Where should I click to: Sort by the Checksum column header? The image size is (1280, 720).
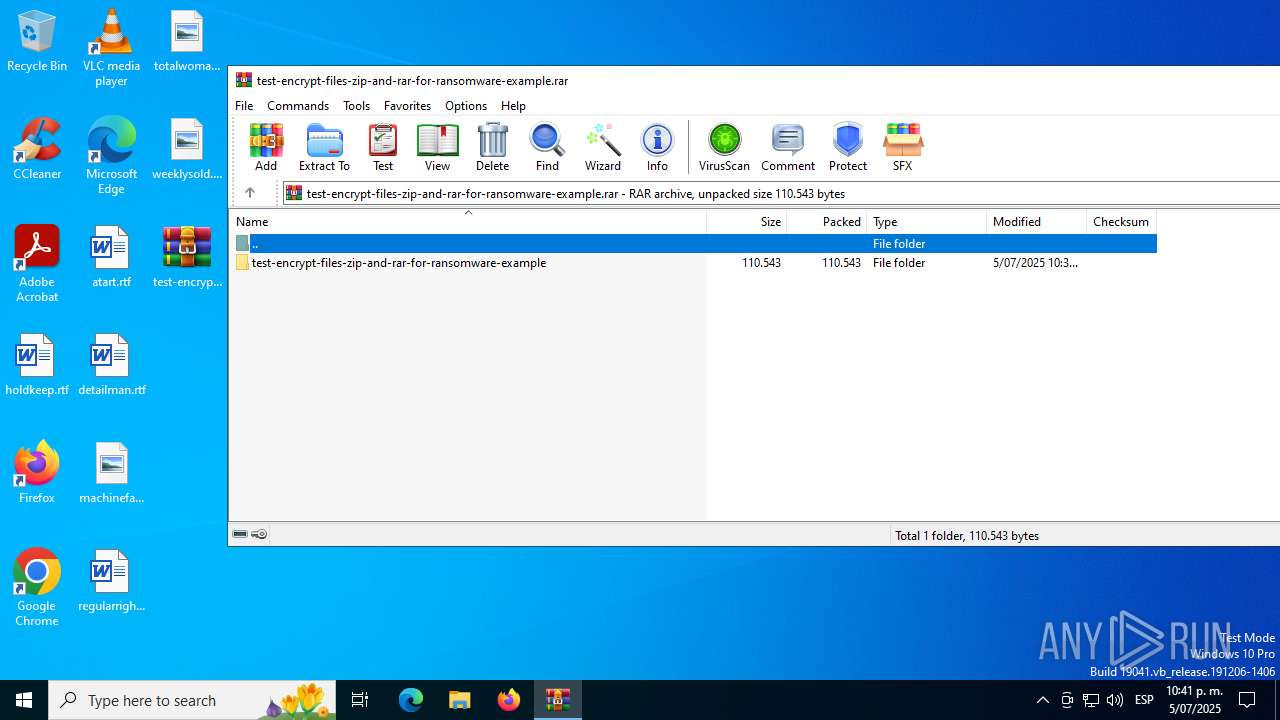click(1122, 222)
